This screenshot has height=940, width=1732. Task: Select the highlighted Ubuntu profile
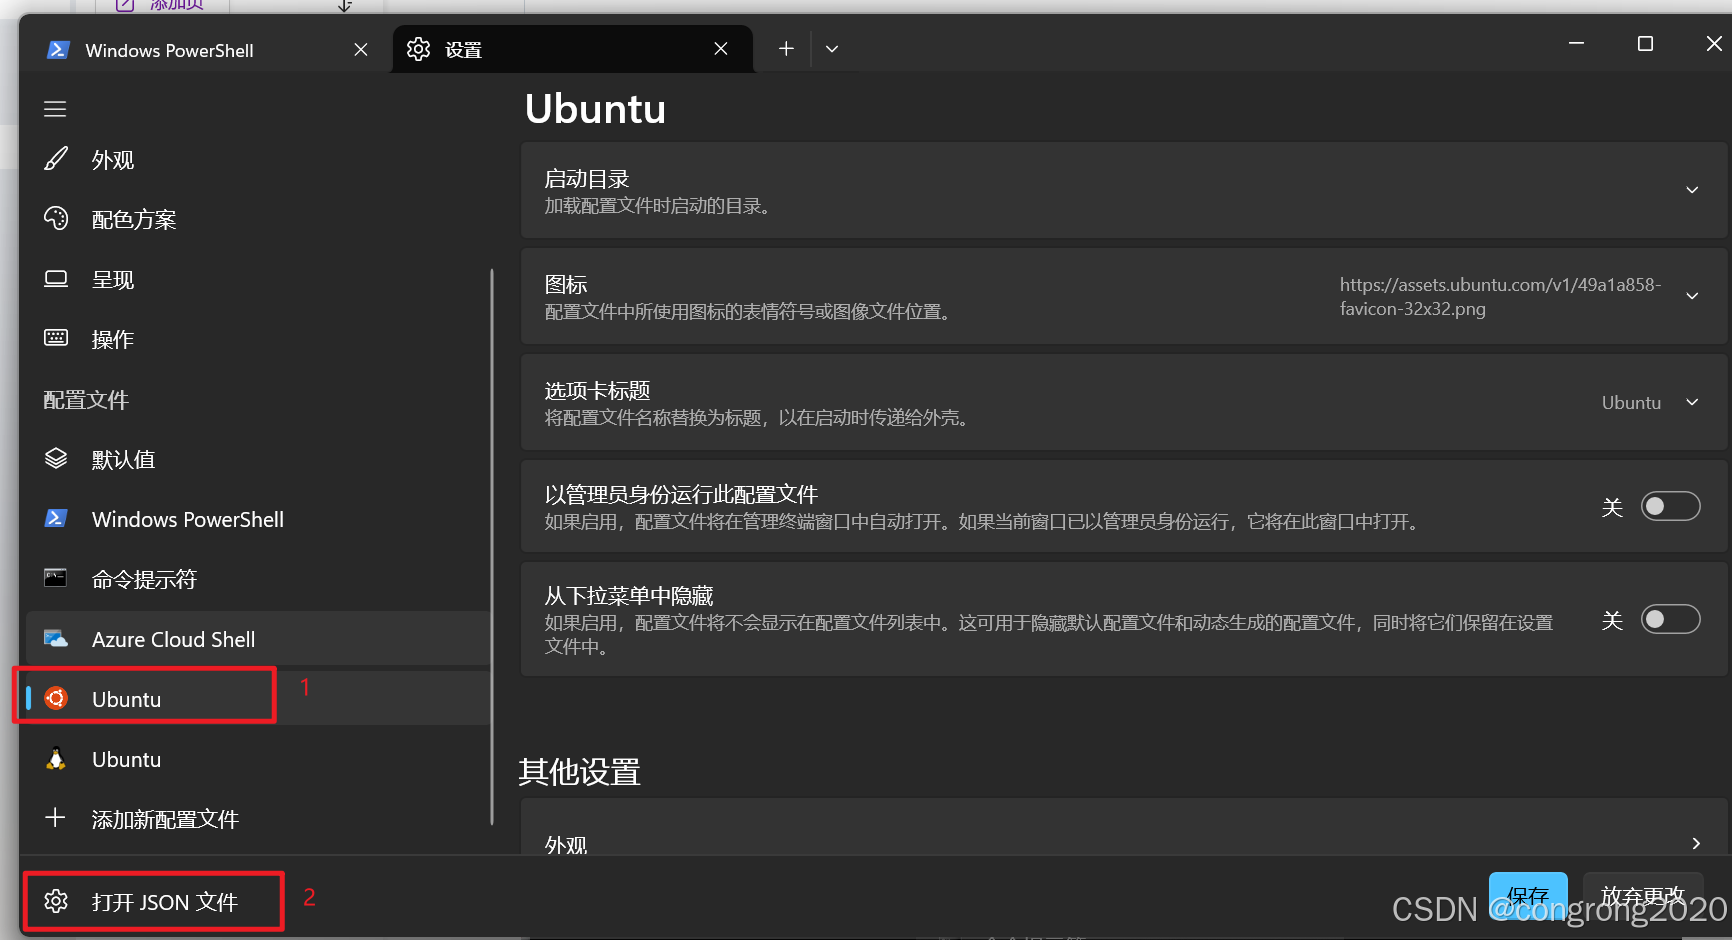258,699
